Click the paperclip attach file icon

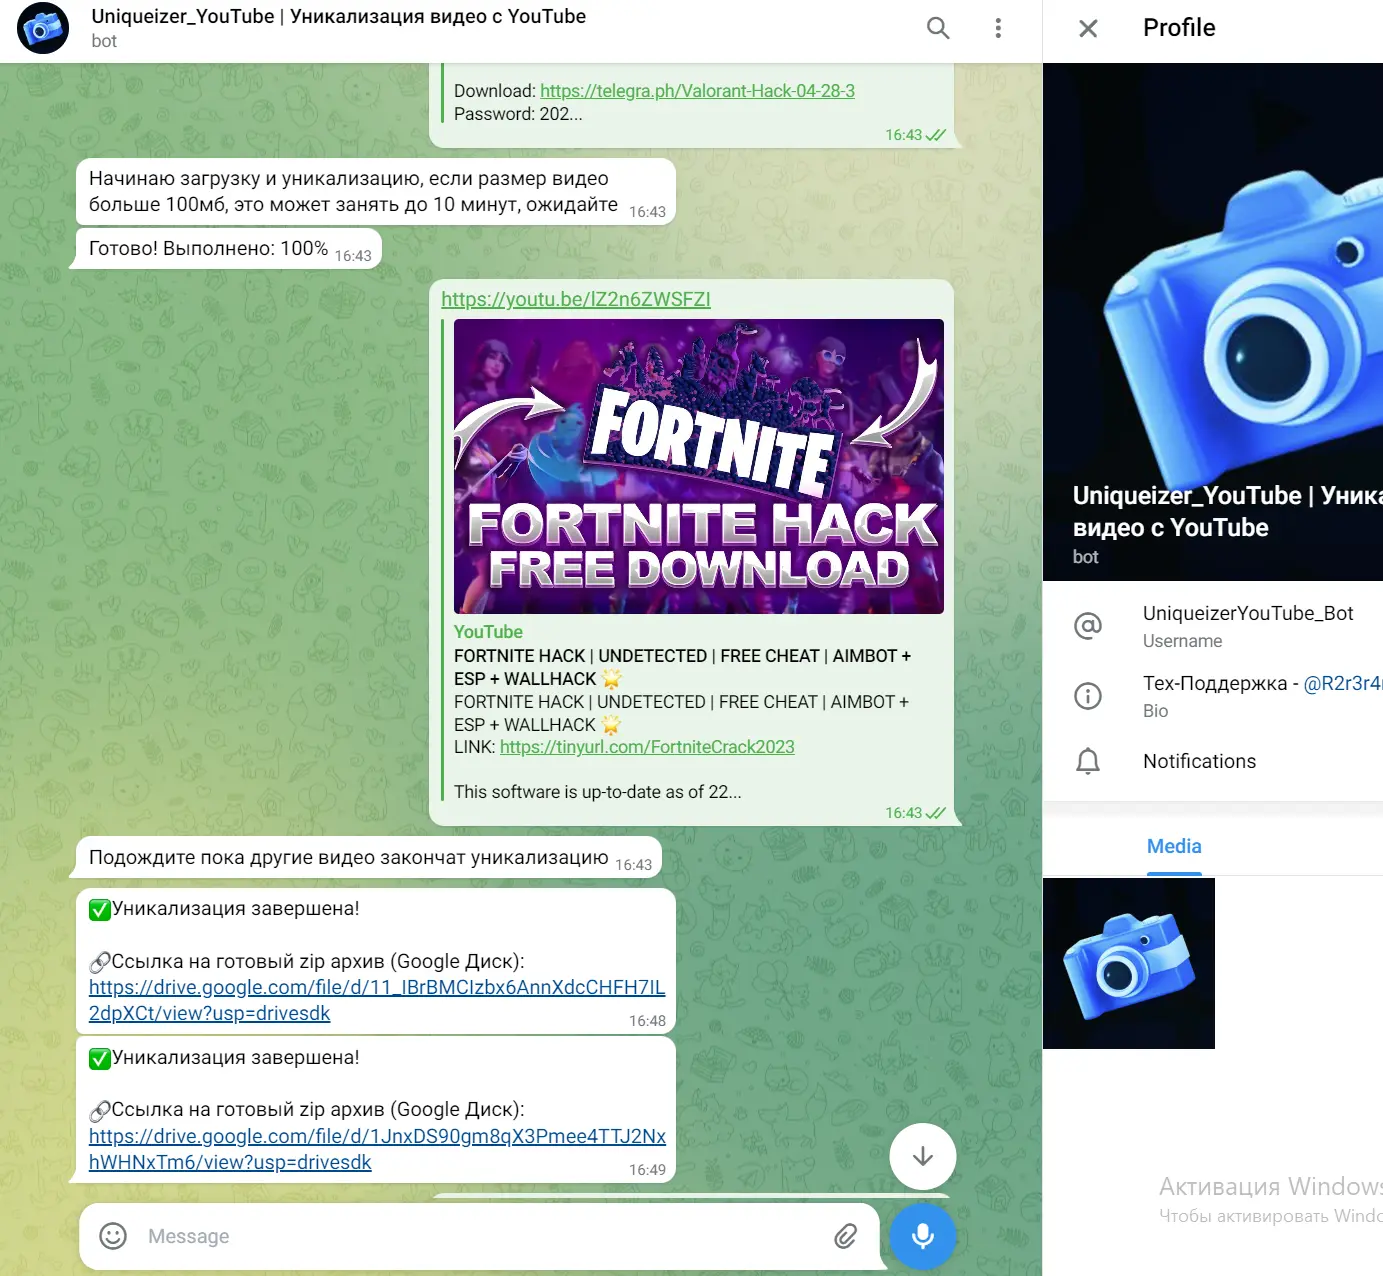[846, 1236]
